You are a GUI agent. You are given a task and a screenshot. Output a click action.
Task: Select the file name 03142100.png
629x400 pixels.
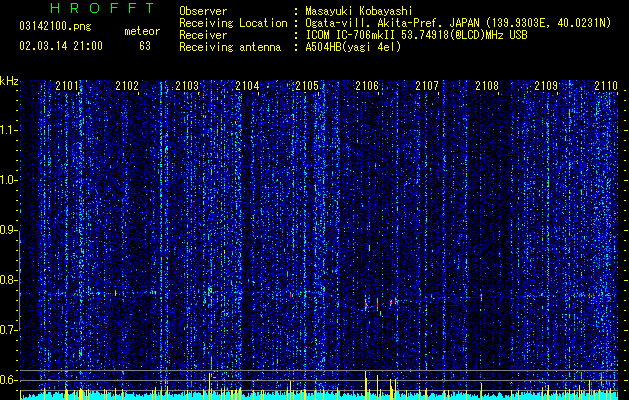[55, 26]
